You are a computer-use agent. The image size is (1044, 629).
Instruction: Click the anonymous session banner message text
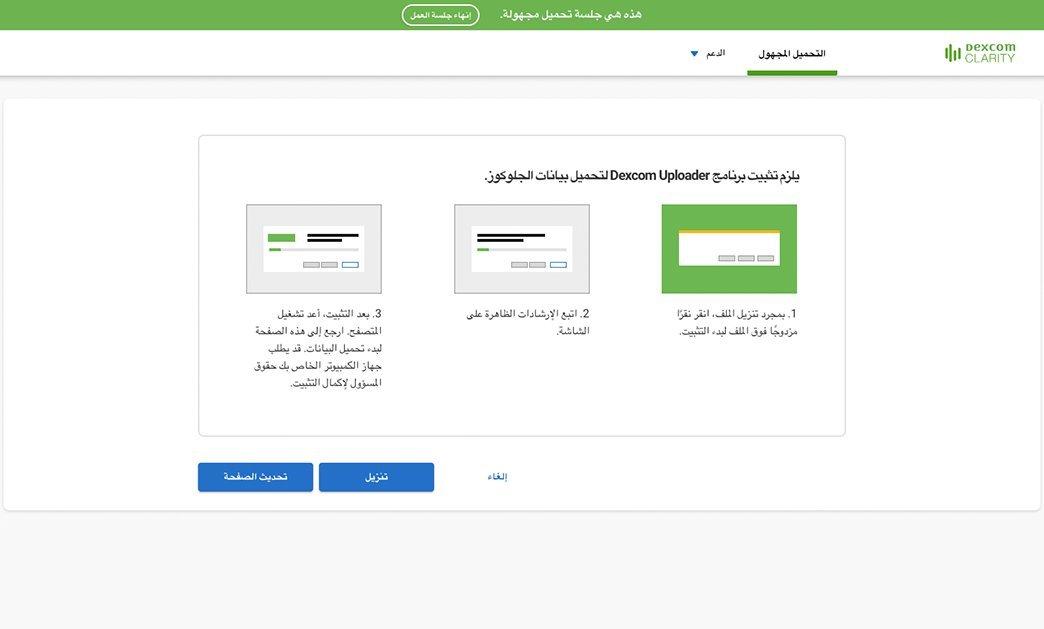coord(571,15)
